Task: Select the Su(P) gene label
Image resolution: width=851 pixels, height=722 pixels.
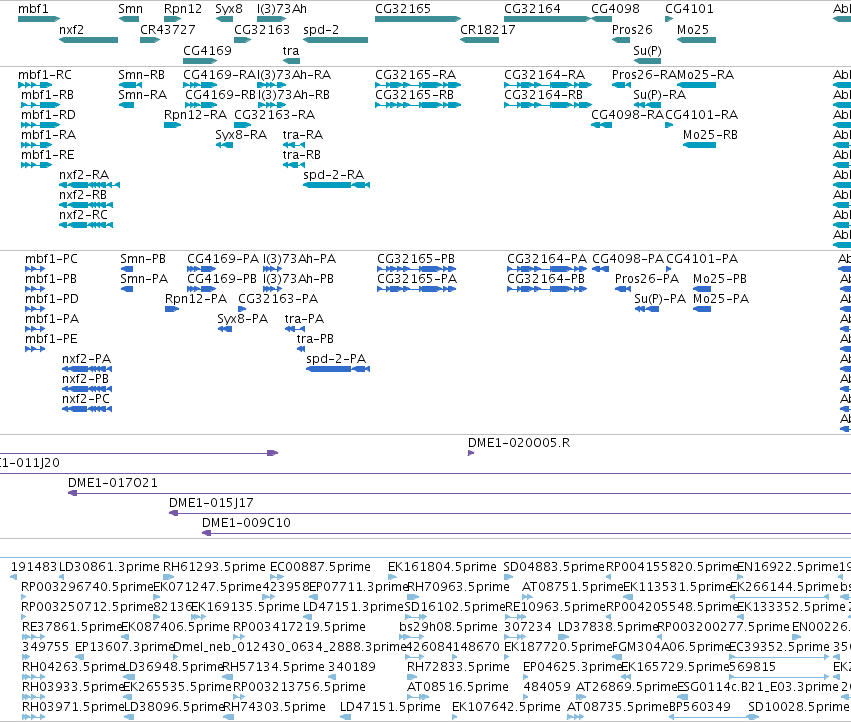Action: click(647, 50)
